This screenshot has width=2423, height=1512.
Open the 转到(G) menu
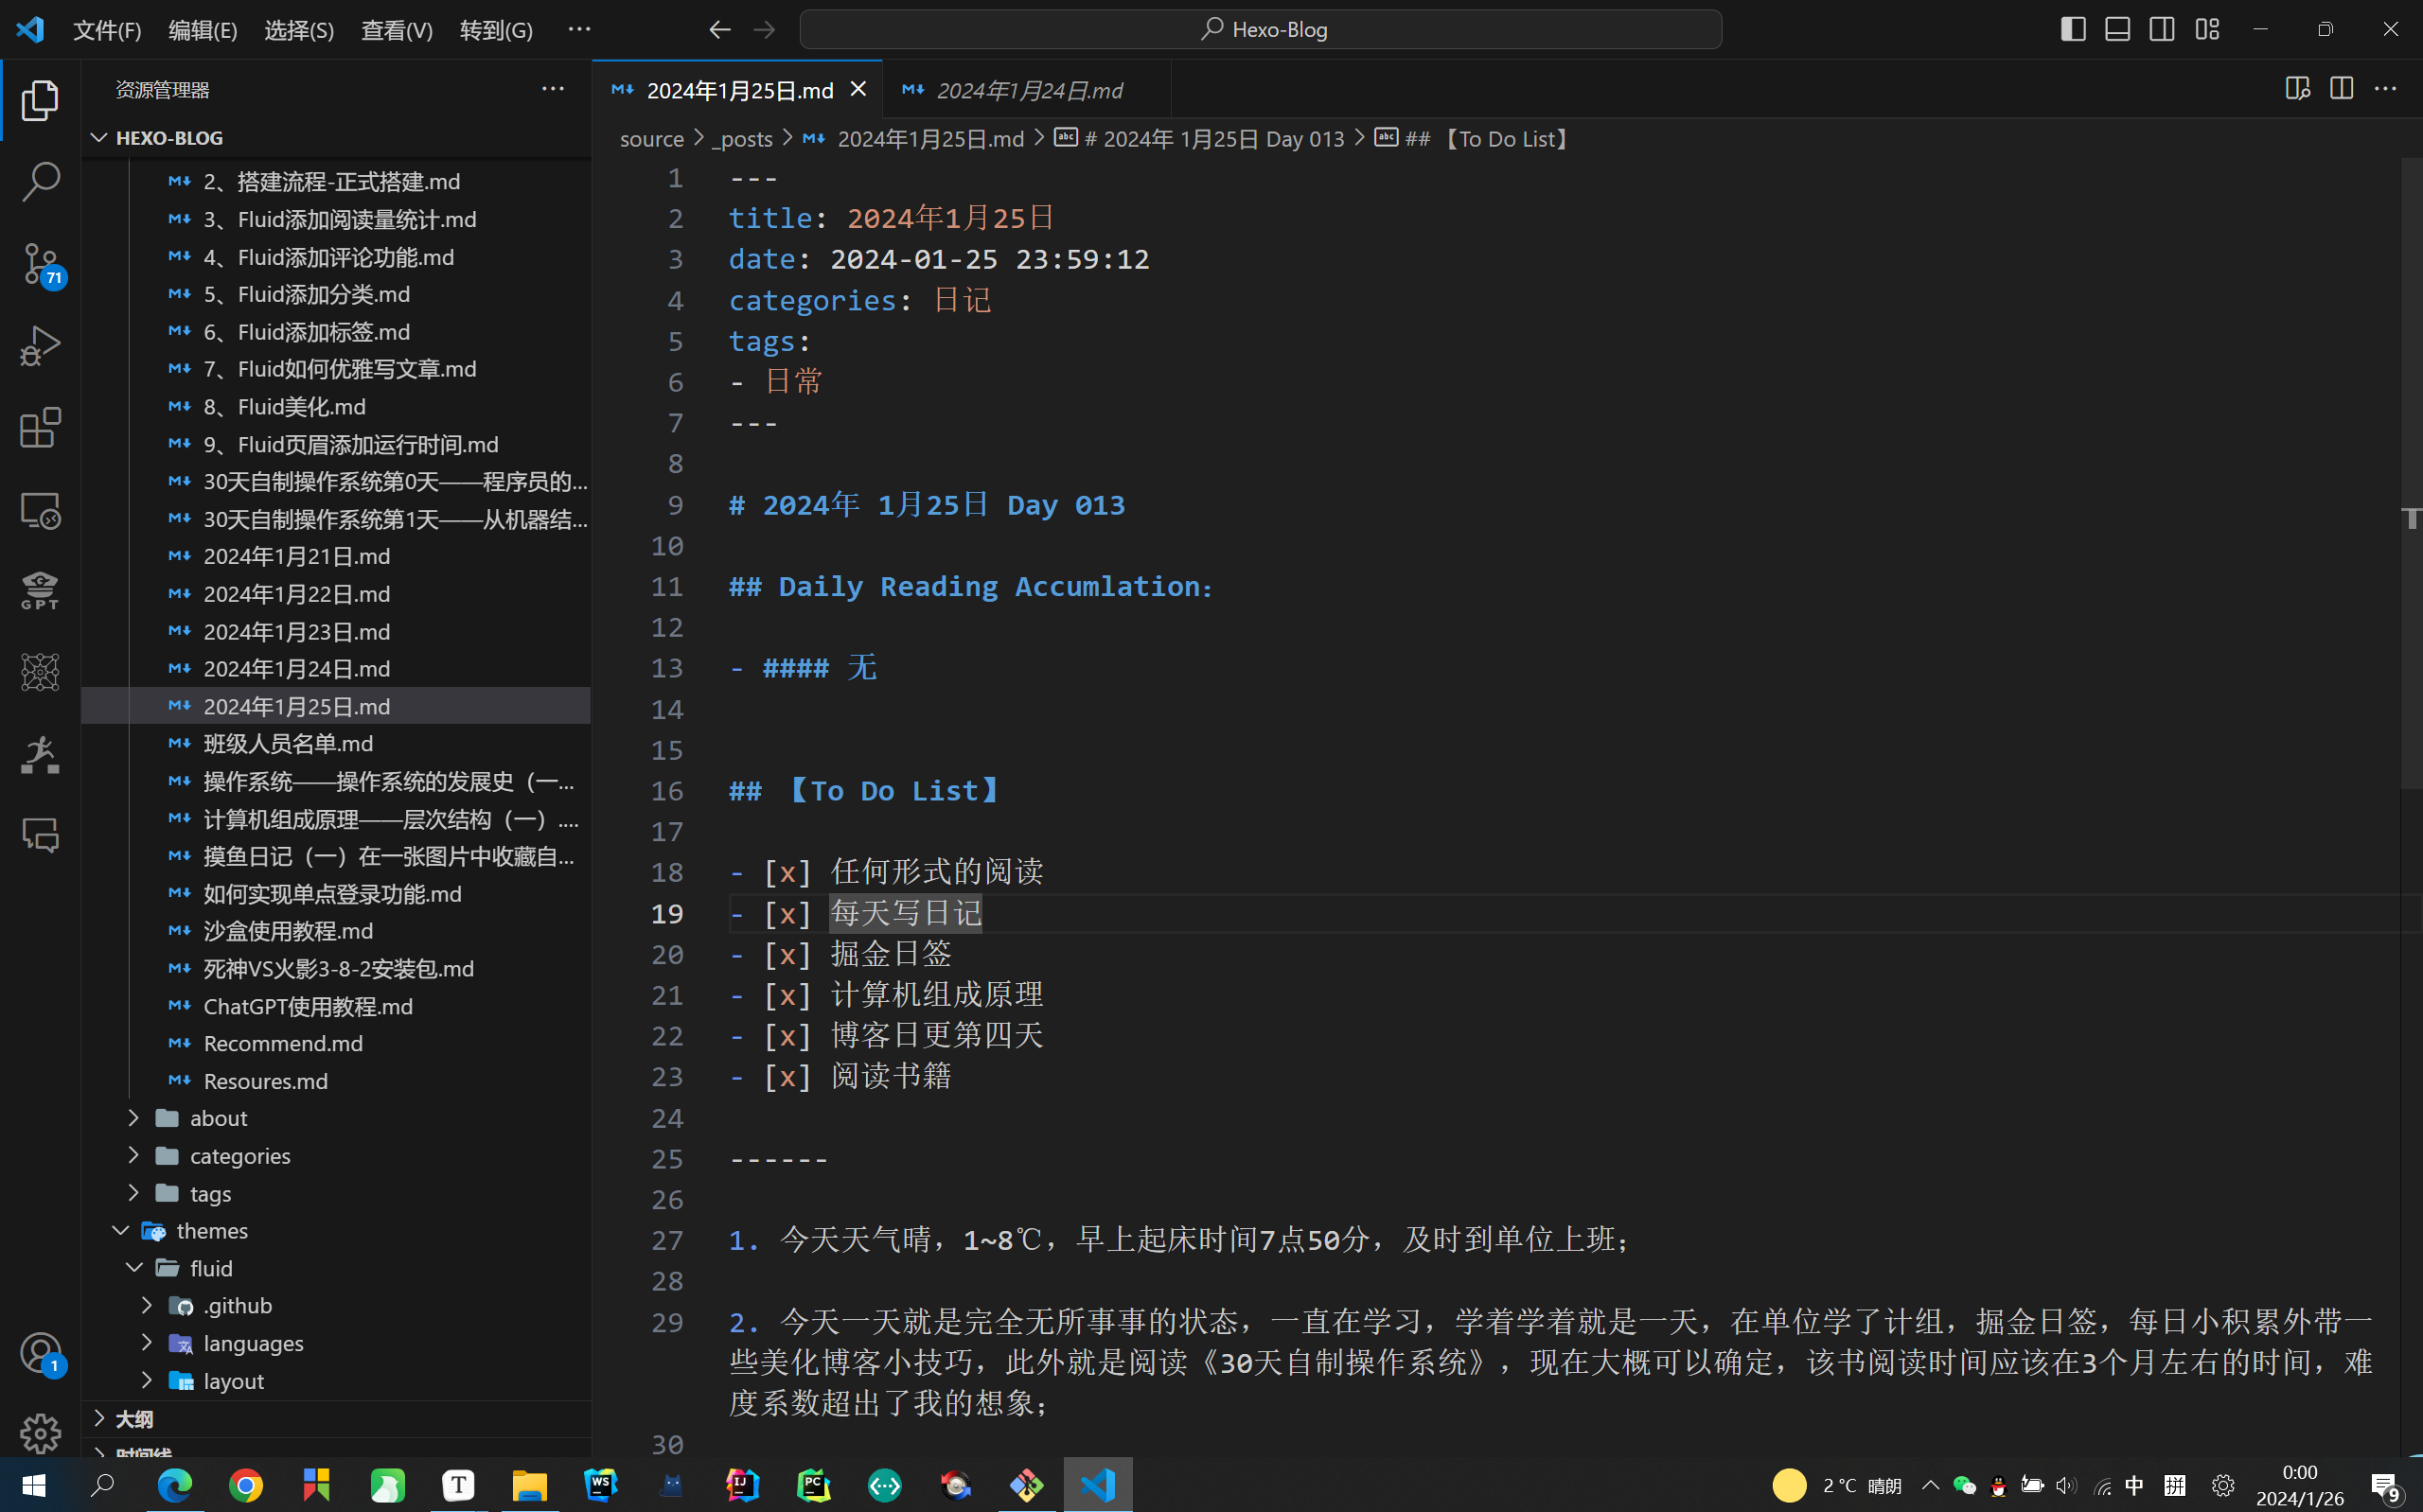496,30
